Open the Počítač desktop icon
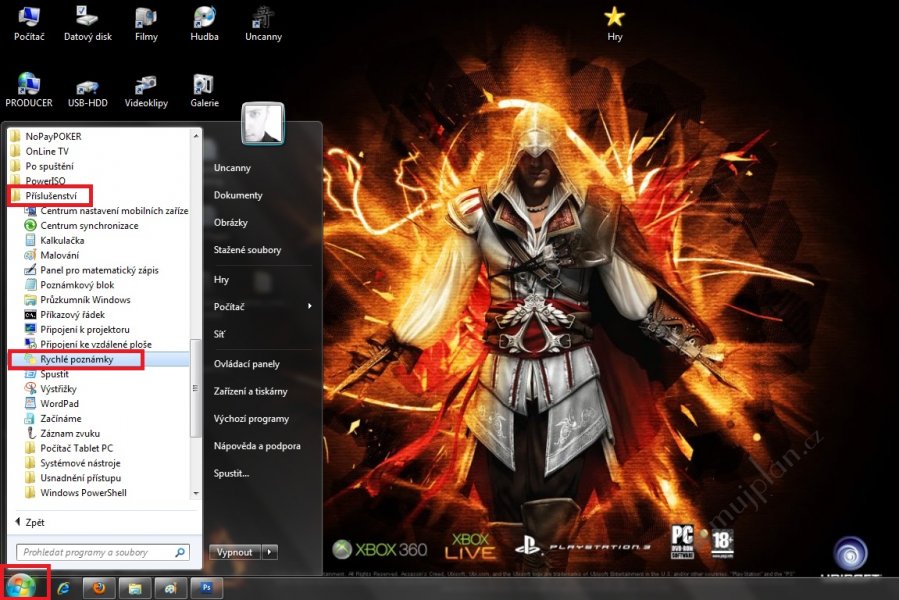 click(x=29, y=23)
